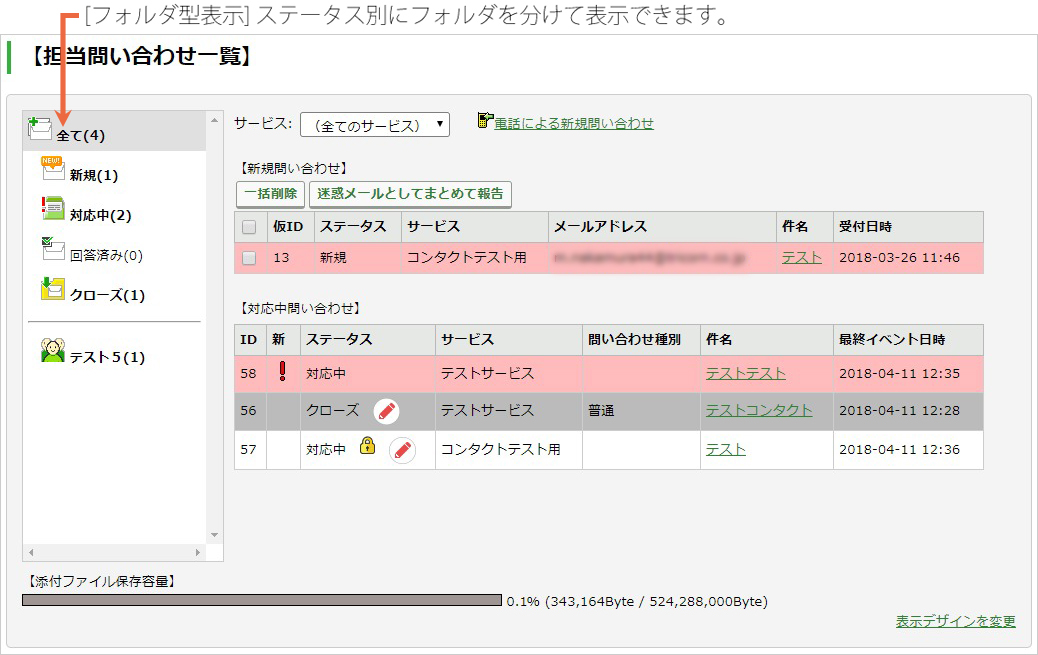Viewport: 1038px width, 655px height.
Task: Click date 2018-04-11 12:28
Action: [x=899, y=411]
